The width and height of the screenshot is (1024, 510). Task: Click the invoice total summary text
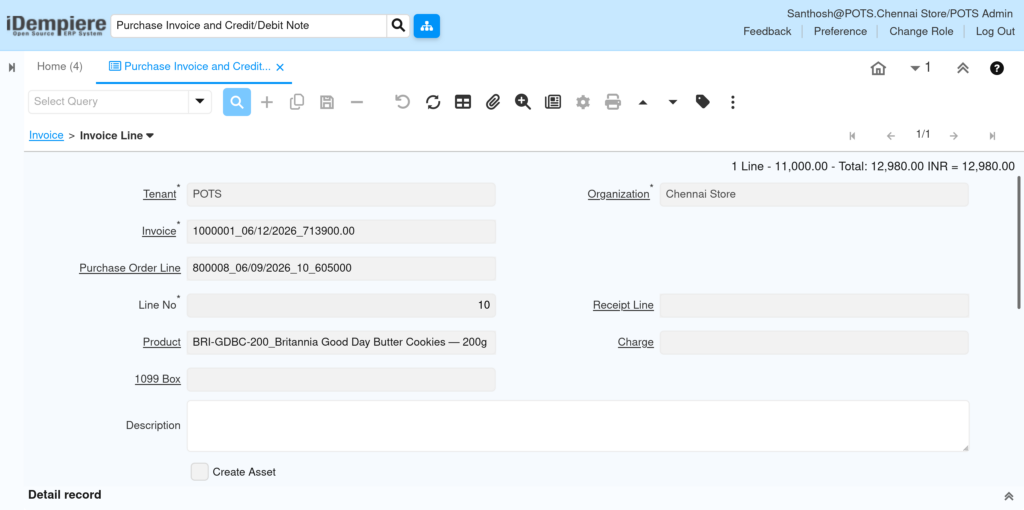click(873, 167)
